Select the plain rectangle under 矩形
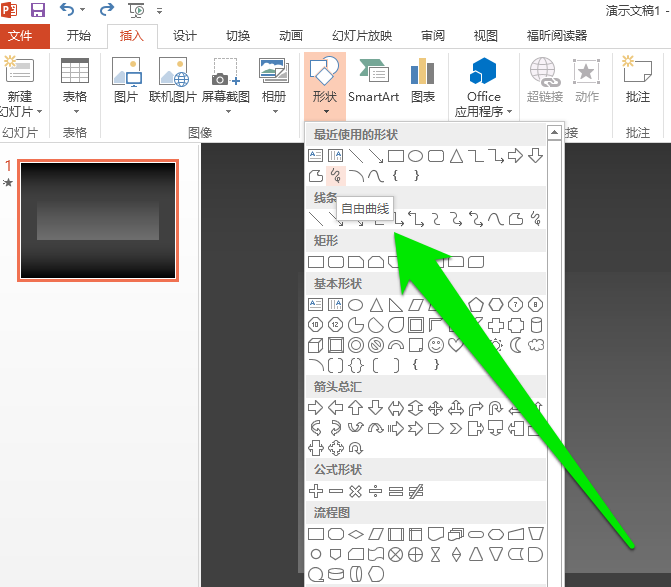The width and height of the screenshot is (671, 587). tap(316, 262)
